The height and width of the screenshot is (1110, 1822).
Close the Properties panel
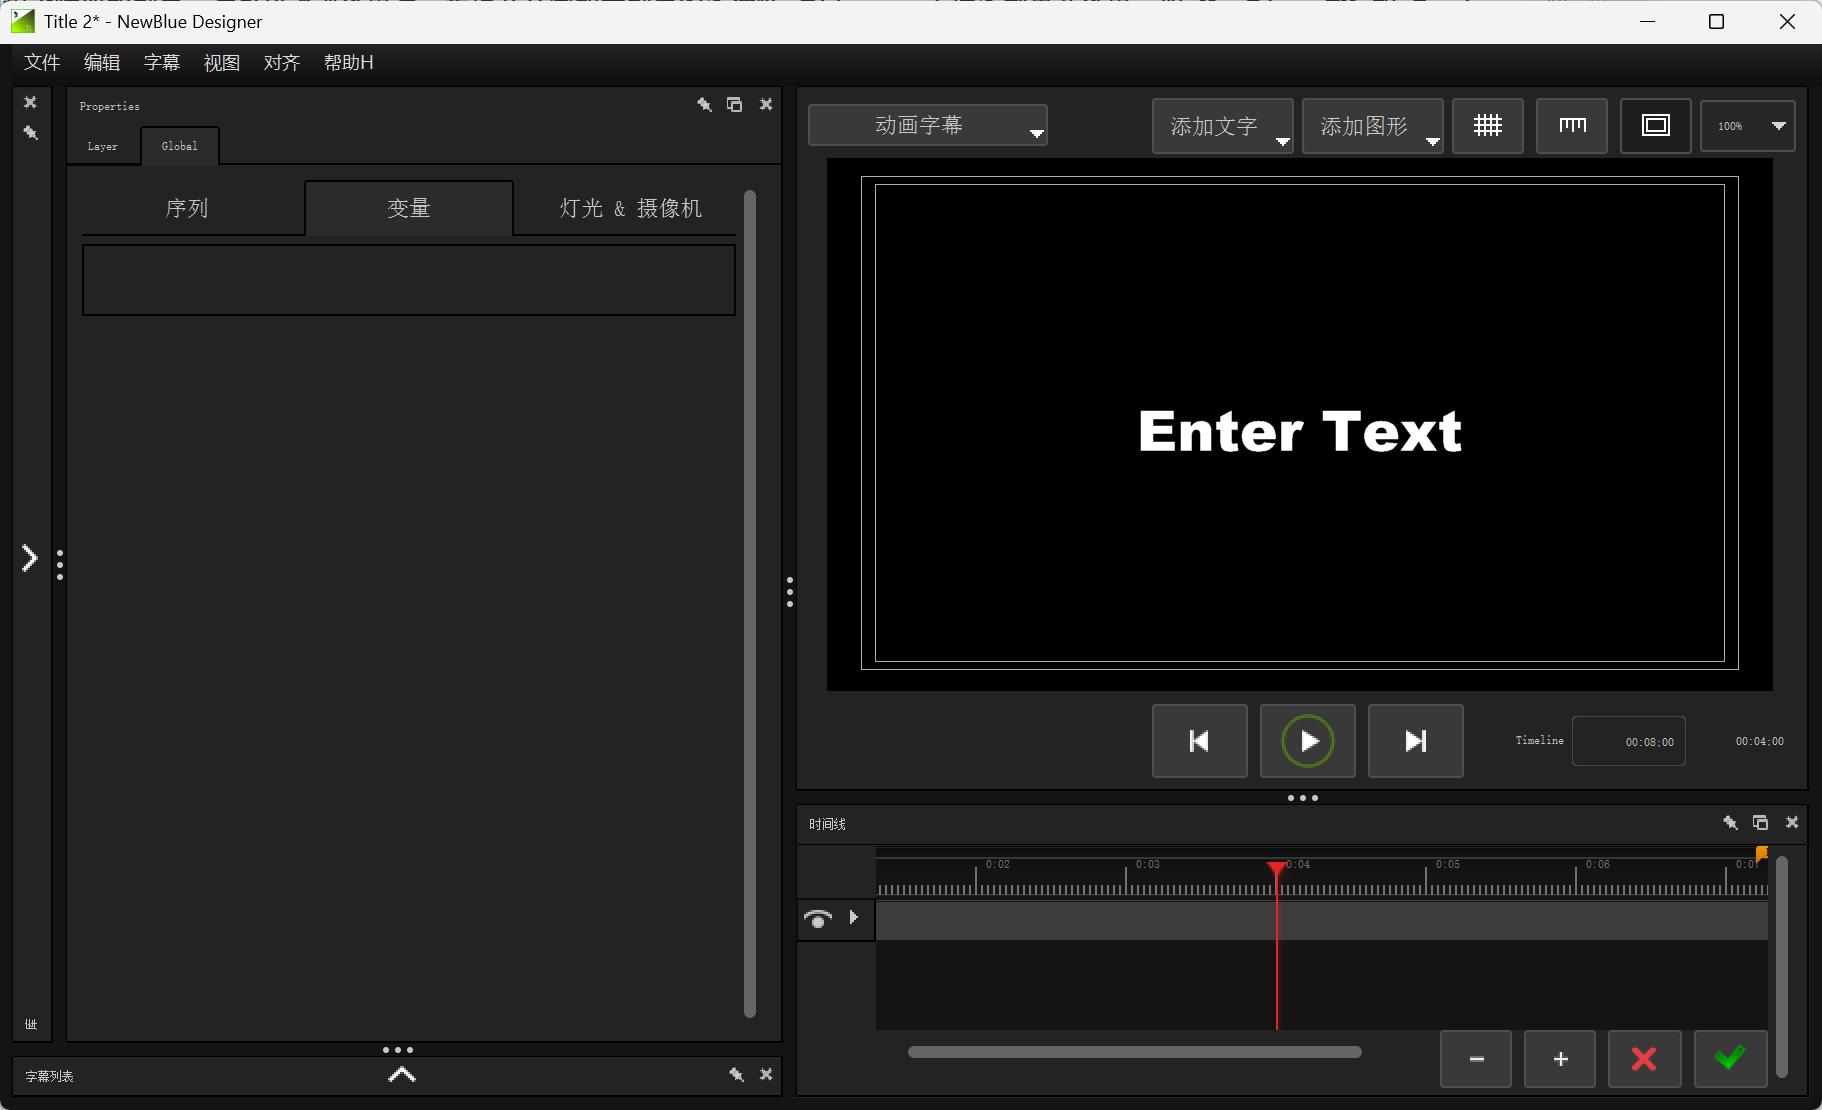pyautogui.click(x=766, y=105)
